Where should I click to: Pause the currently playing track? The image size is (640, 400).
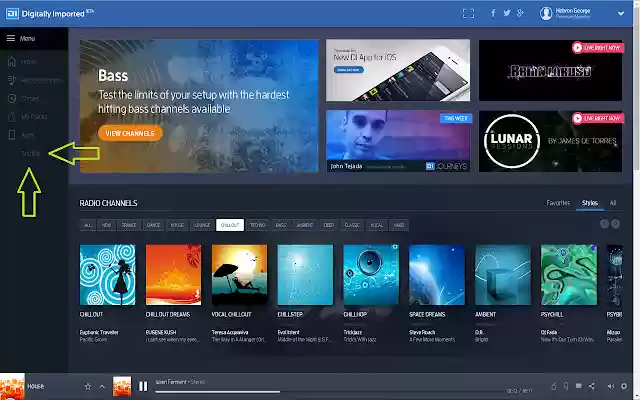click(x=143, y=386)
